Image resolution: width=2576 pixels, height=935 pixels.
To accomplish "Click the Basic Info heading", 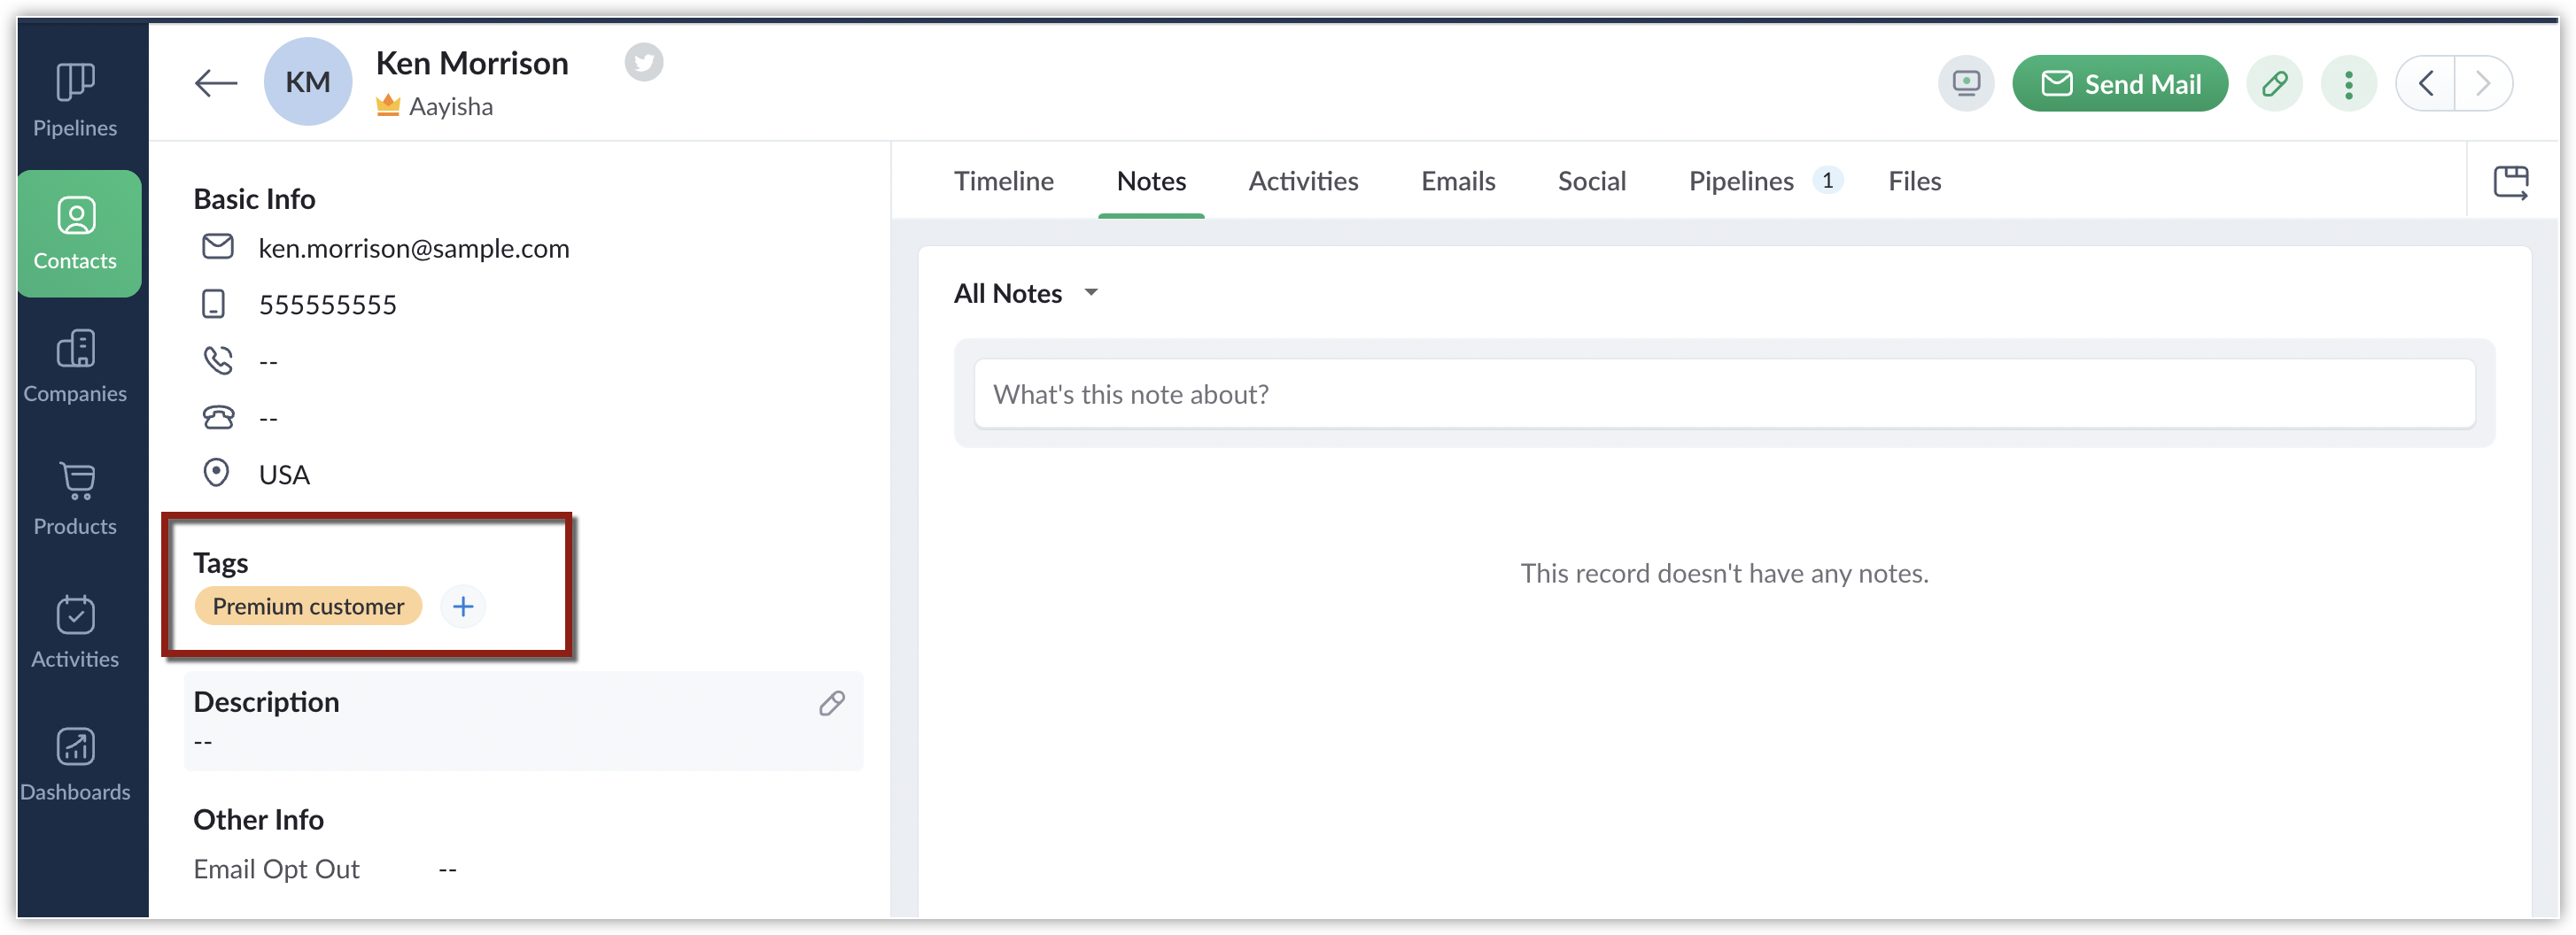I will coord(254,199).
